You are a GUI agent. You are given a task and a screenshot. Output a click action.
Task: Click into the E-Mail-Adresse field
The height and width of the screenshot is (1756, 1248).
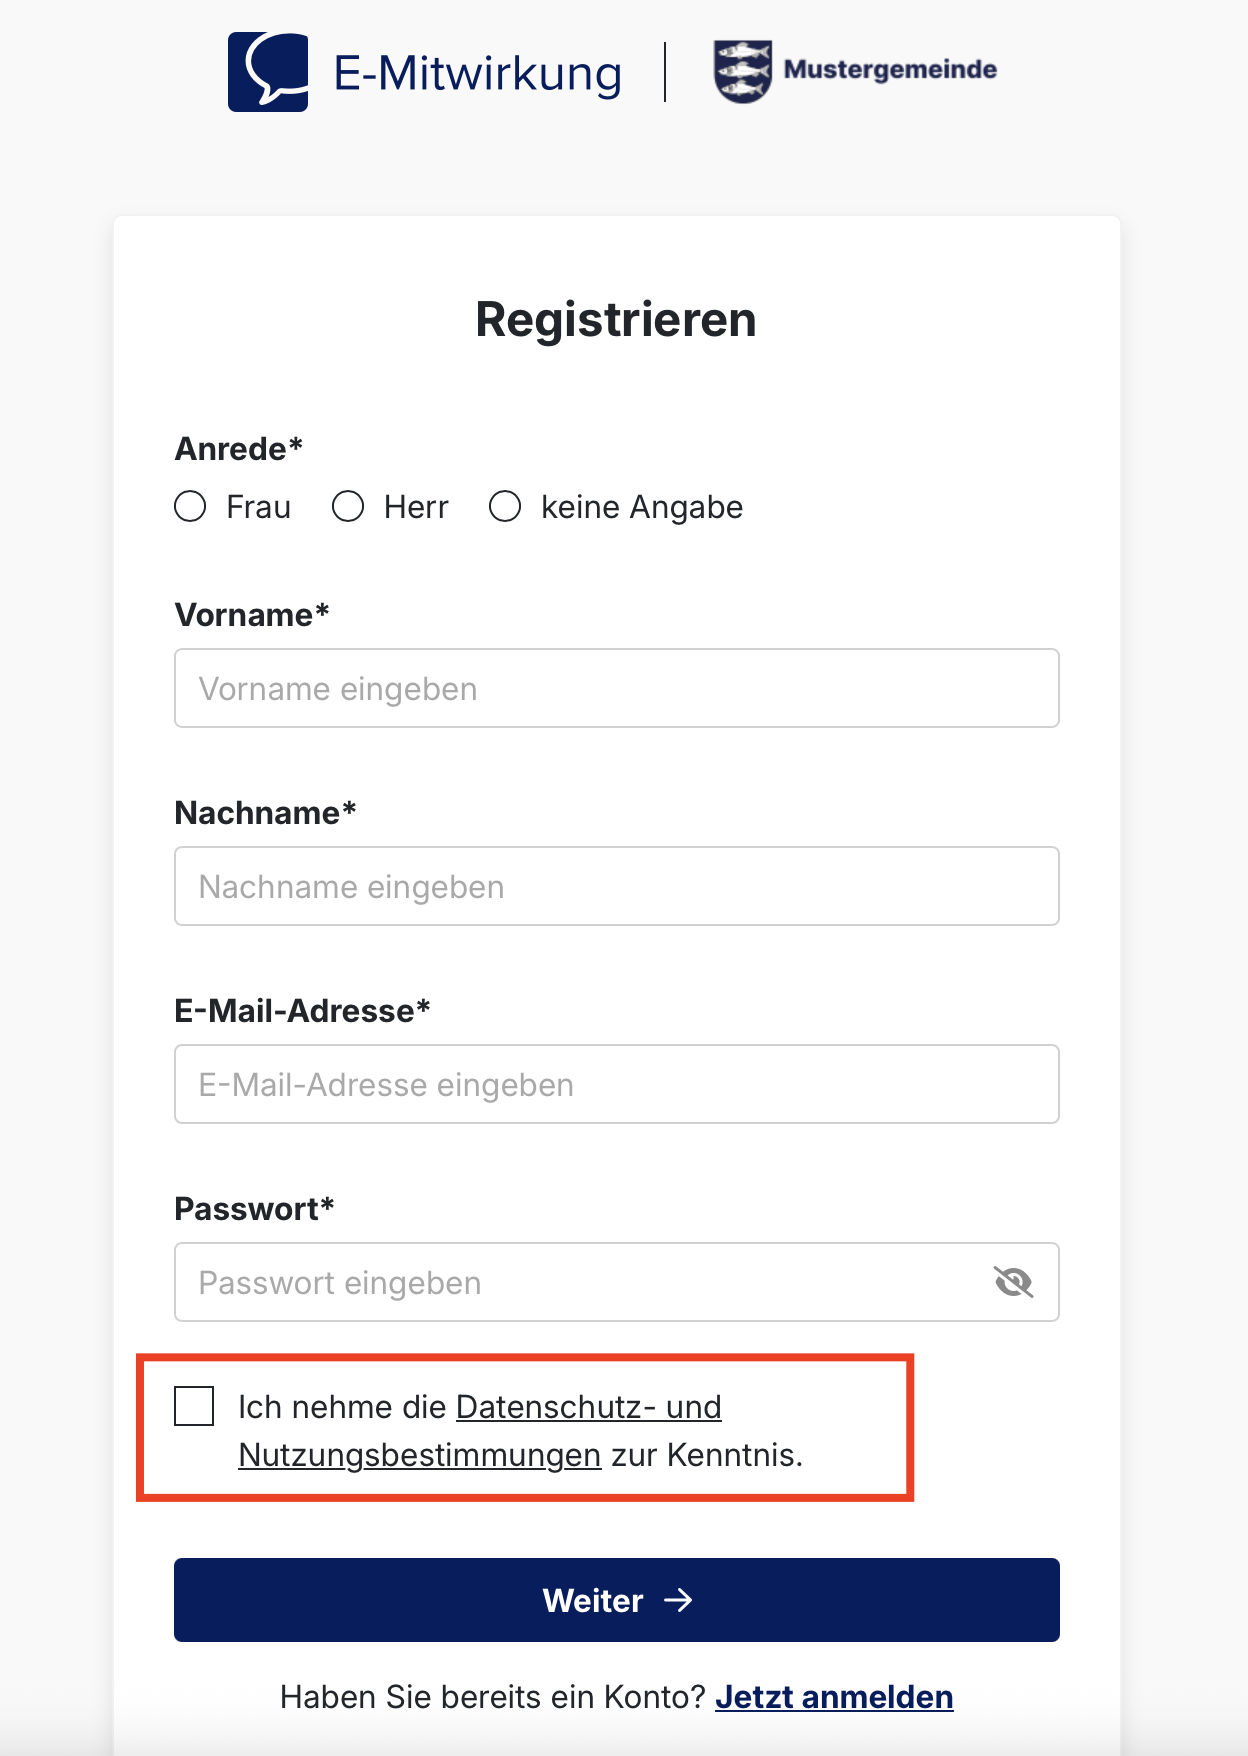(x=617, y=1084)
